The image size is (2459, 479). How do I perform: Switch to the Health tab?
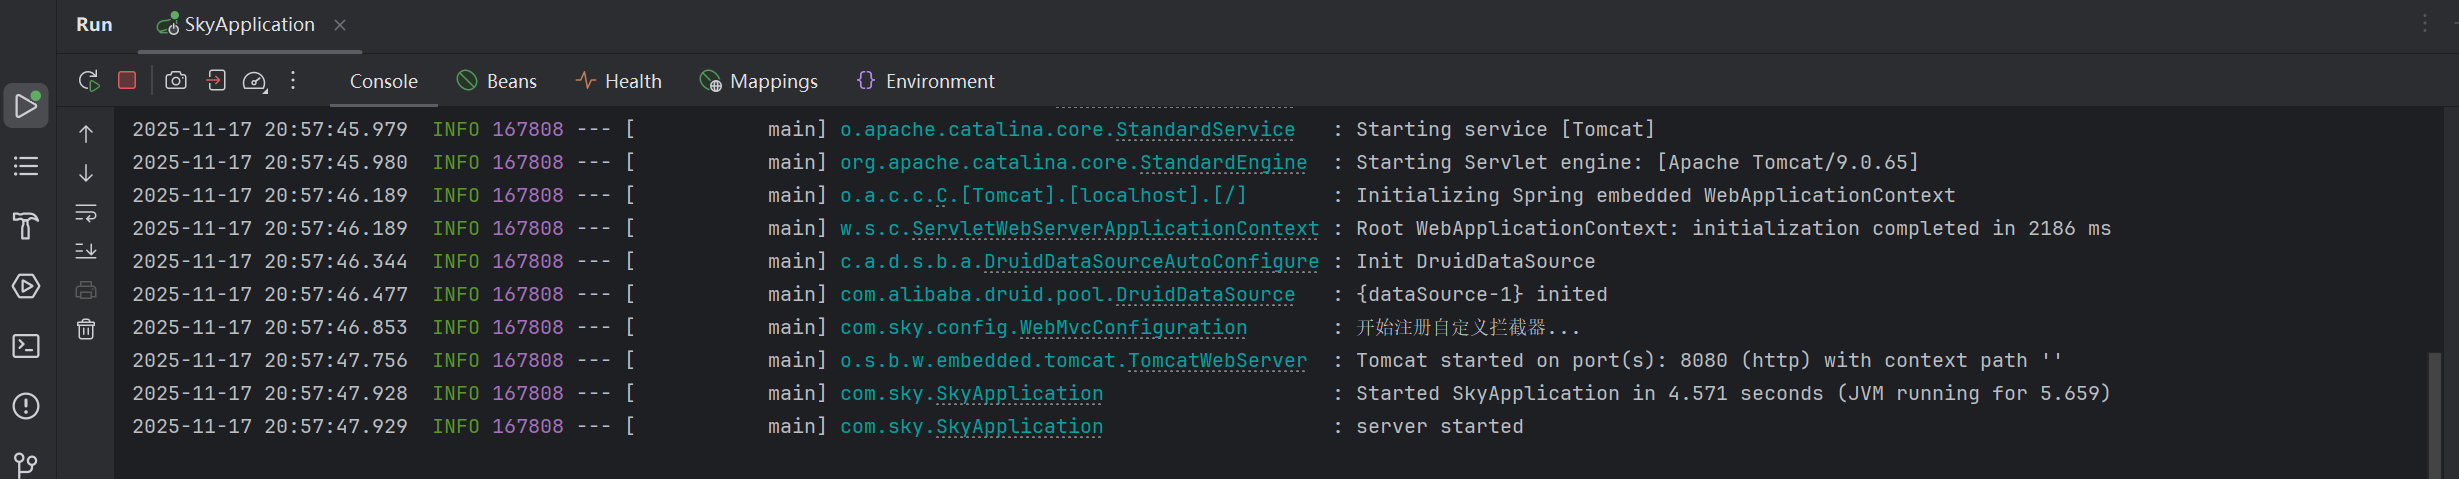click(x=618, y=81)
